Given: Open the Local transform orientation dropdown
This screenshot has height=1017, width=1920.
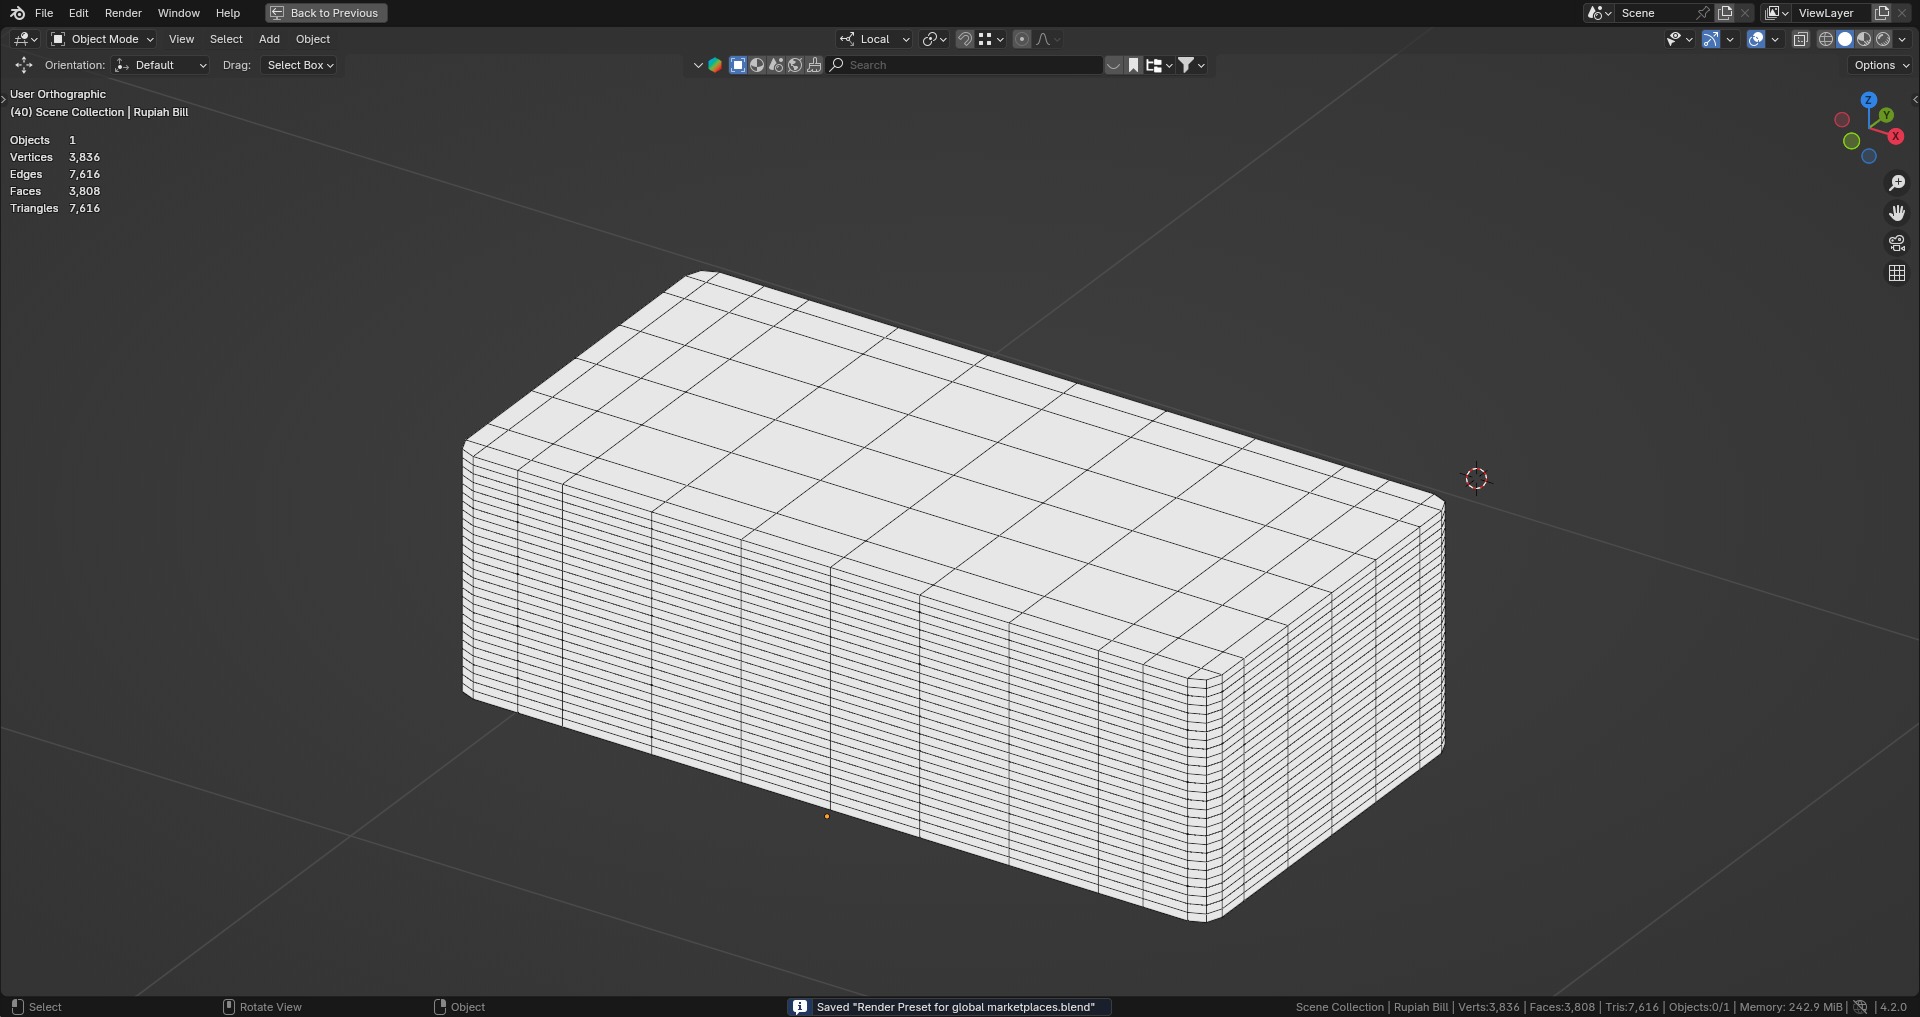Looking at the screenshot, I should click(875, 39).
